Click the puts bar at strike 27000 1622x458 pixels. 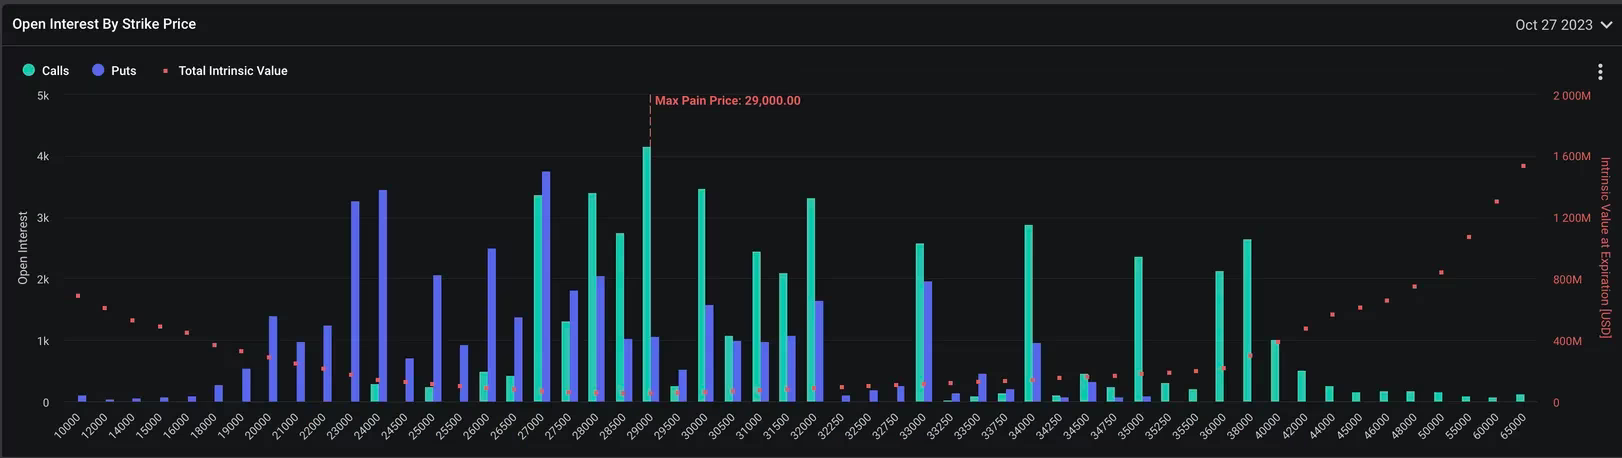pyautogui.click(x=546, y=287)
